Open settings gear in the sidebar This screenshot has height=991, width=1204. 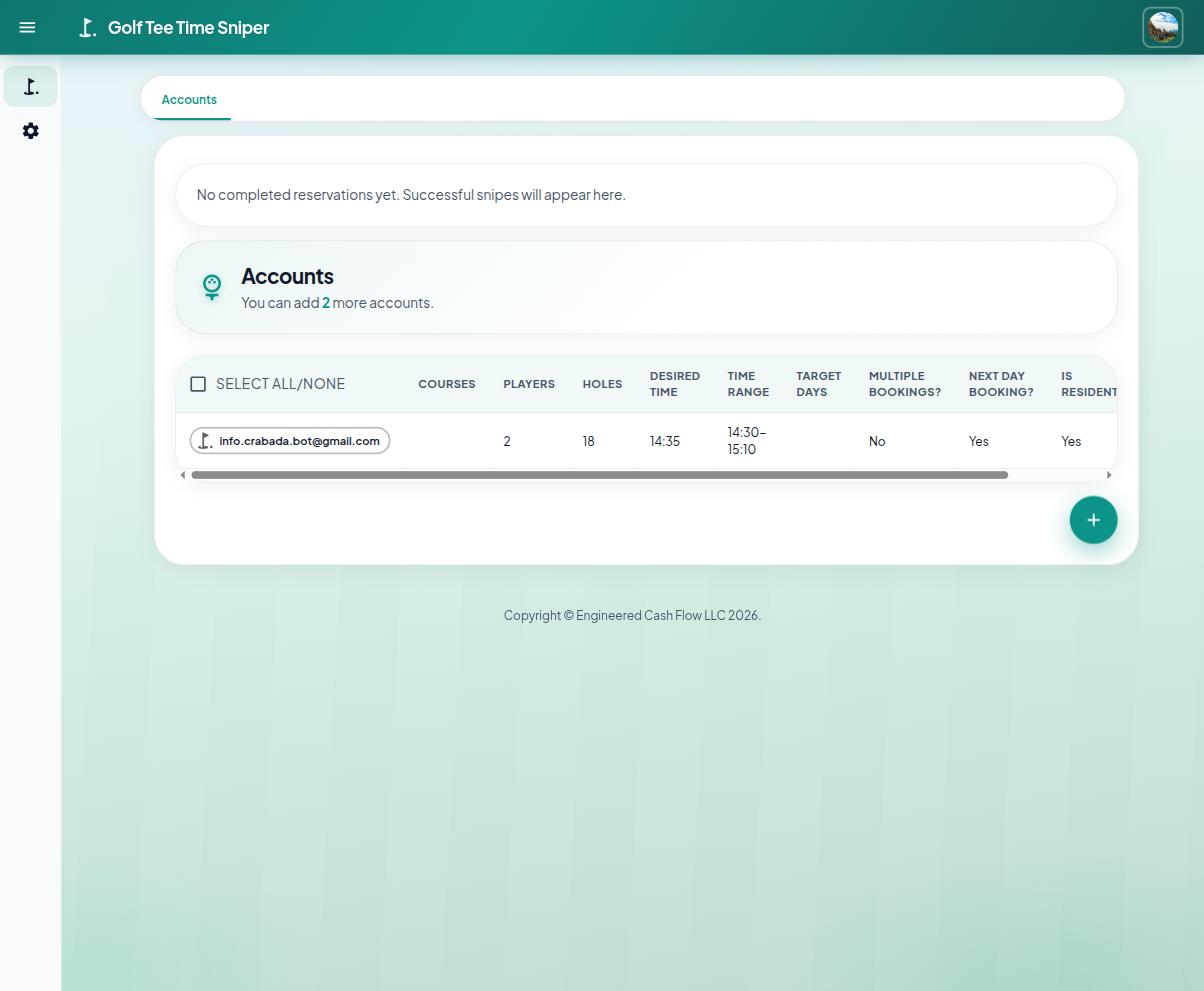(x=31, y=131)
